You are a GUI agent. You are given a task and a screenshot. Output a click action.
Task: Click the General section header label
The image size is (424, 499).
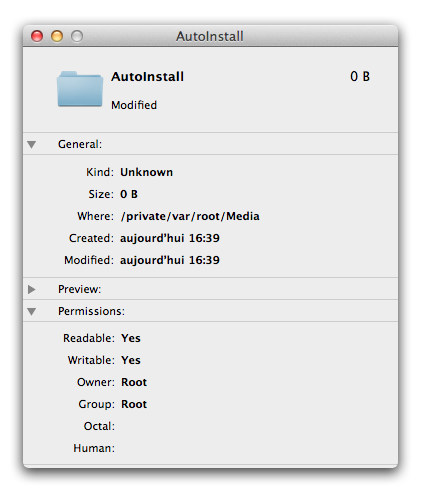(80, 144)
